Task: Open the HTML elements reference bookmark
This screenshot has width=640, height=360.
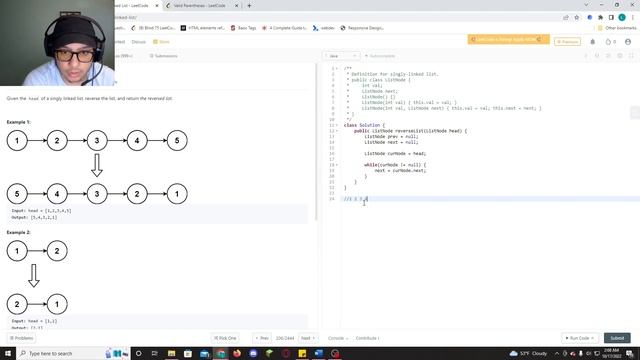Action: coord(203,28)
